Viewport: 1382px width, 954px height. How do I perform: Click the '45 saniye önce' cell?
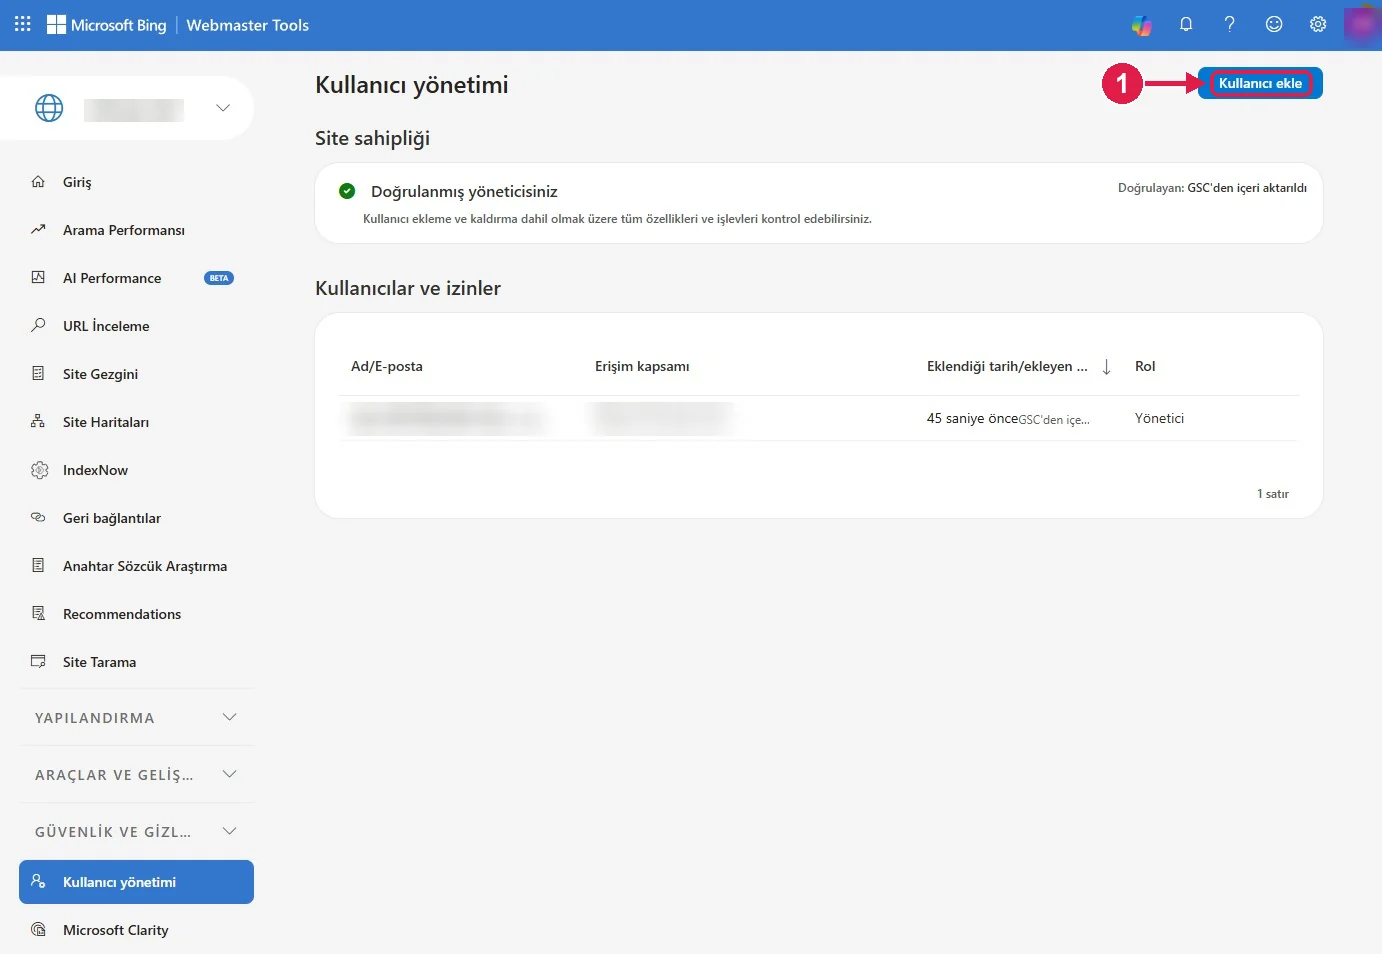pos(972,418)
